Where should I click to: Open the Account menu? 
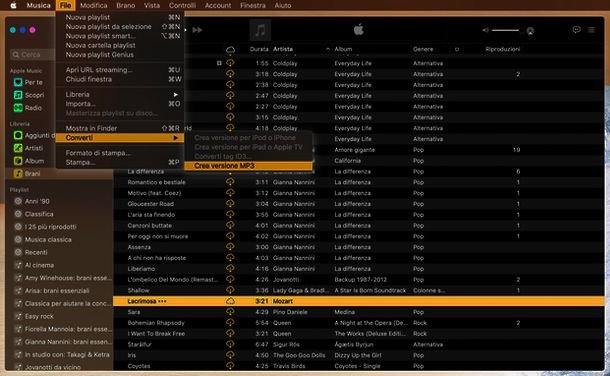(x=218, y=5)
